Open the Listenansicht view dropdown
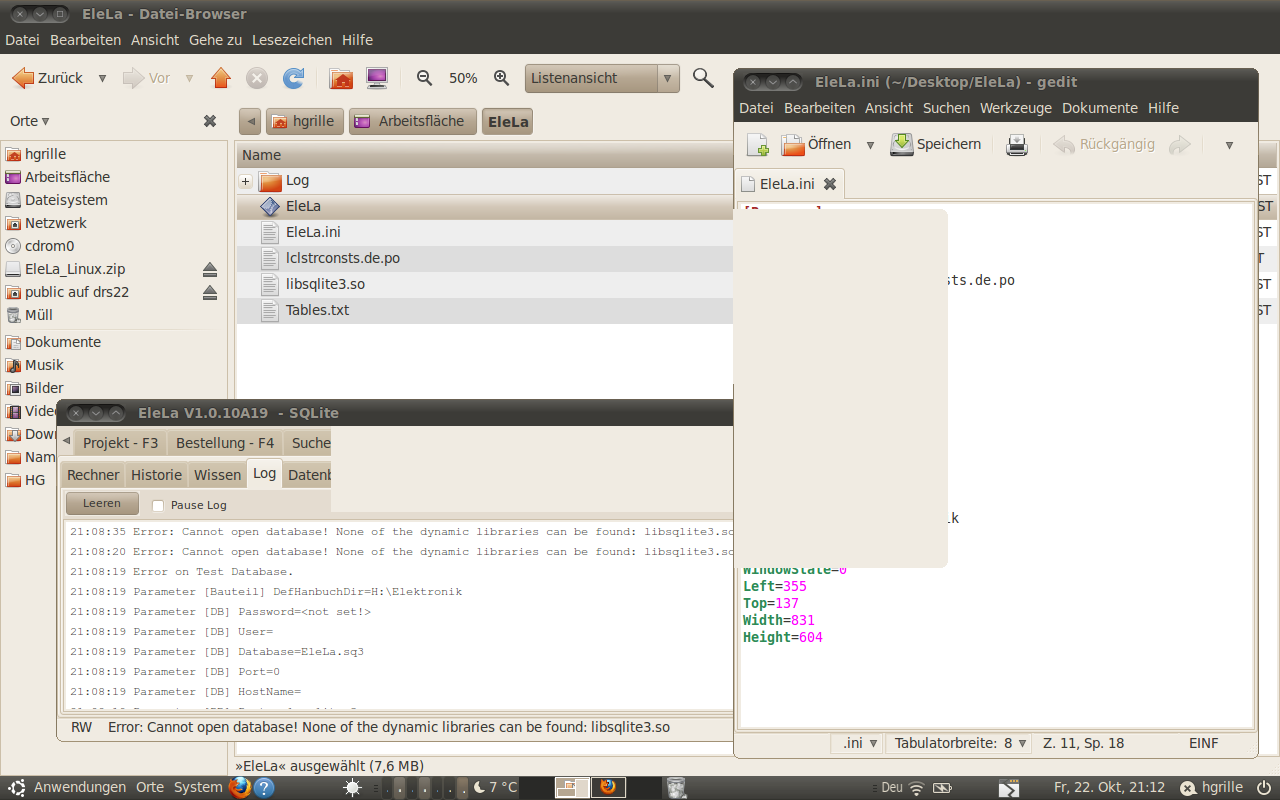Viewport: 1280px width, 800px height. click(x=602, y=78)
